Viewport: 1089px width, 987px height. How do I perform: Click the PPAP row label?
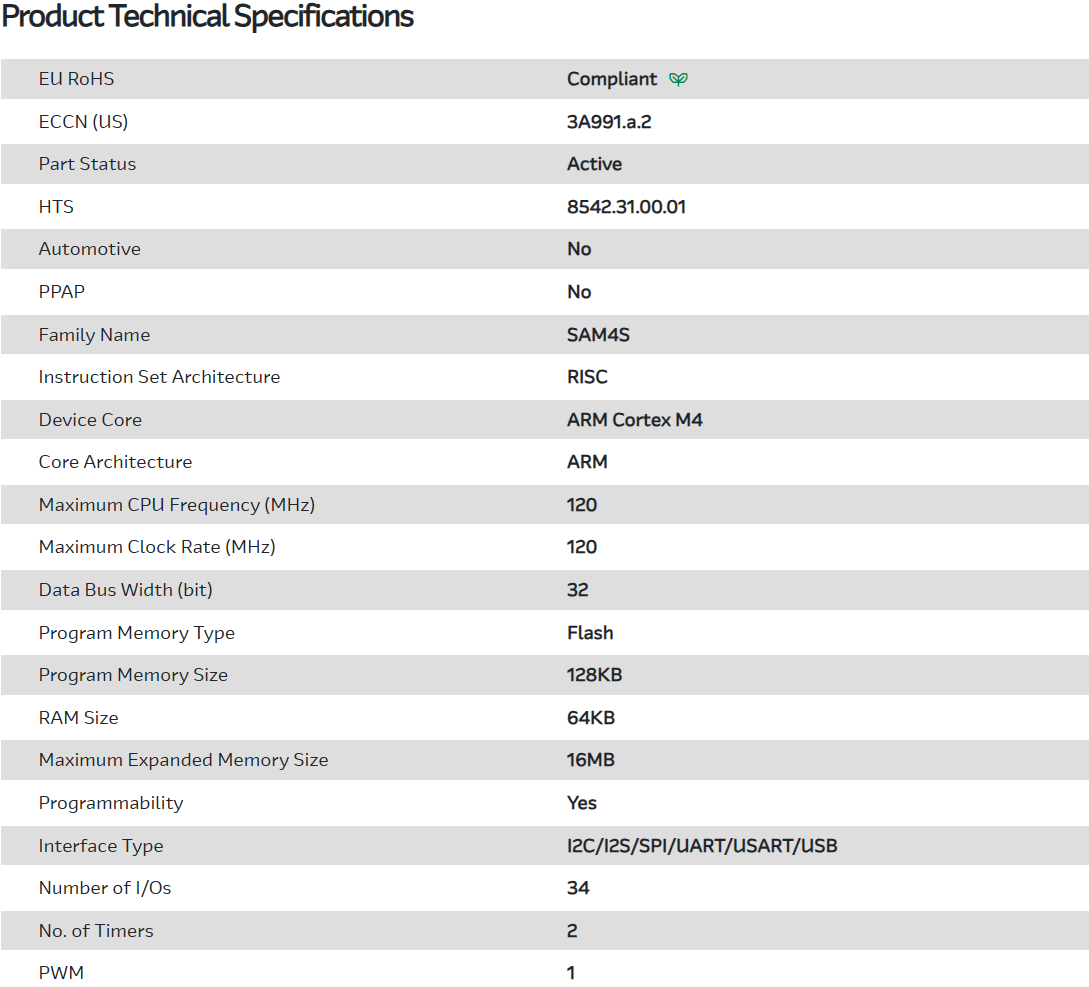(x=62, y=292)
